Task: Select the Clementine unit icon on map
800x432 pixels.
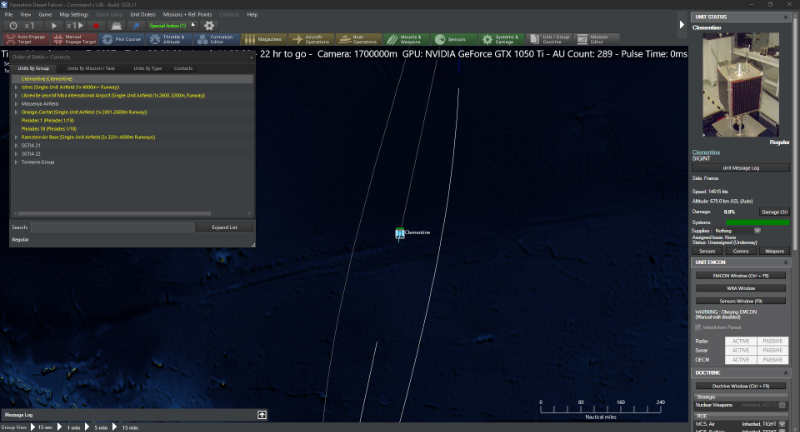Action: click(400, 233)
